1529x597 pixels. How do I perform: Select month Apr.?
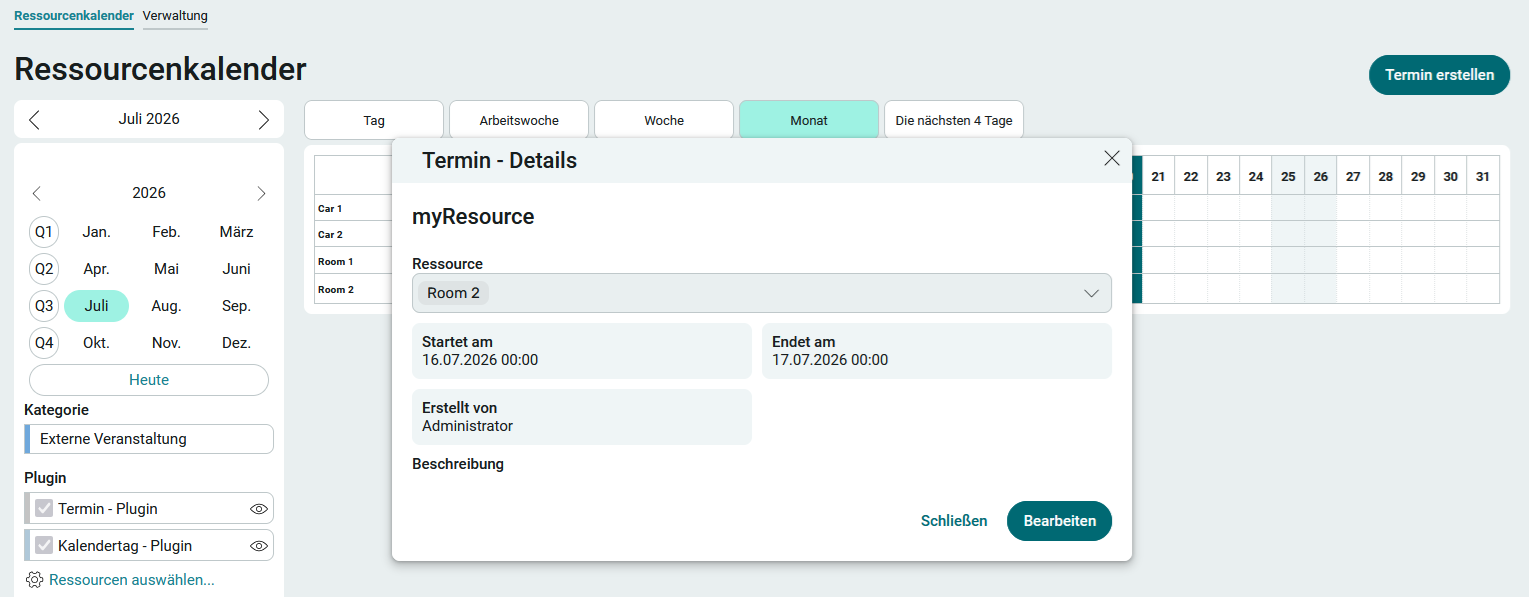click(96, 269)
